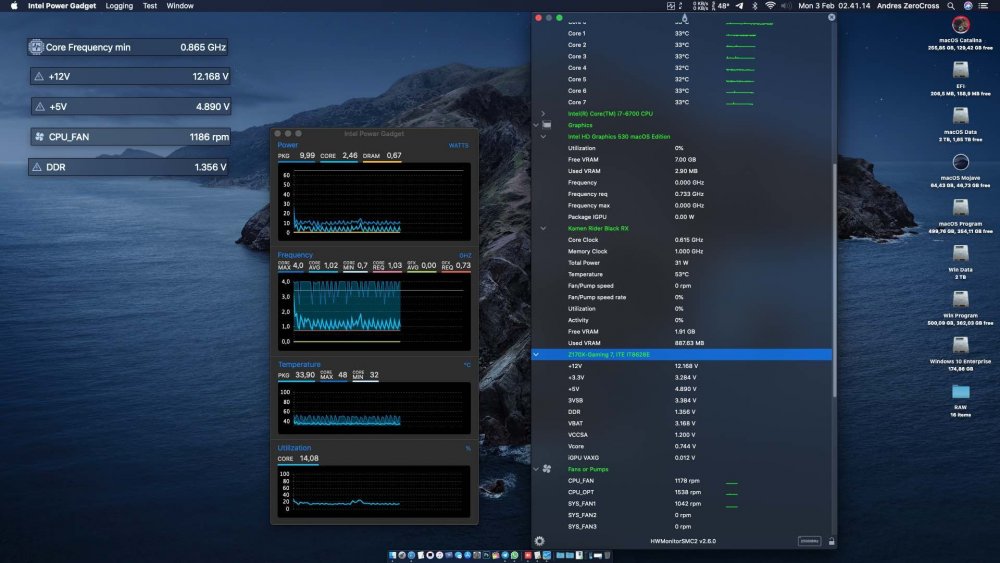The image size is (1000, 563).
Task: Select the SYS_FAN1 row
Action: pos(682,504)
